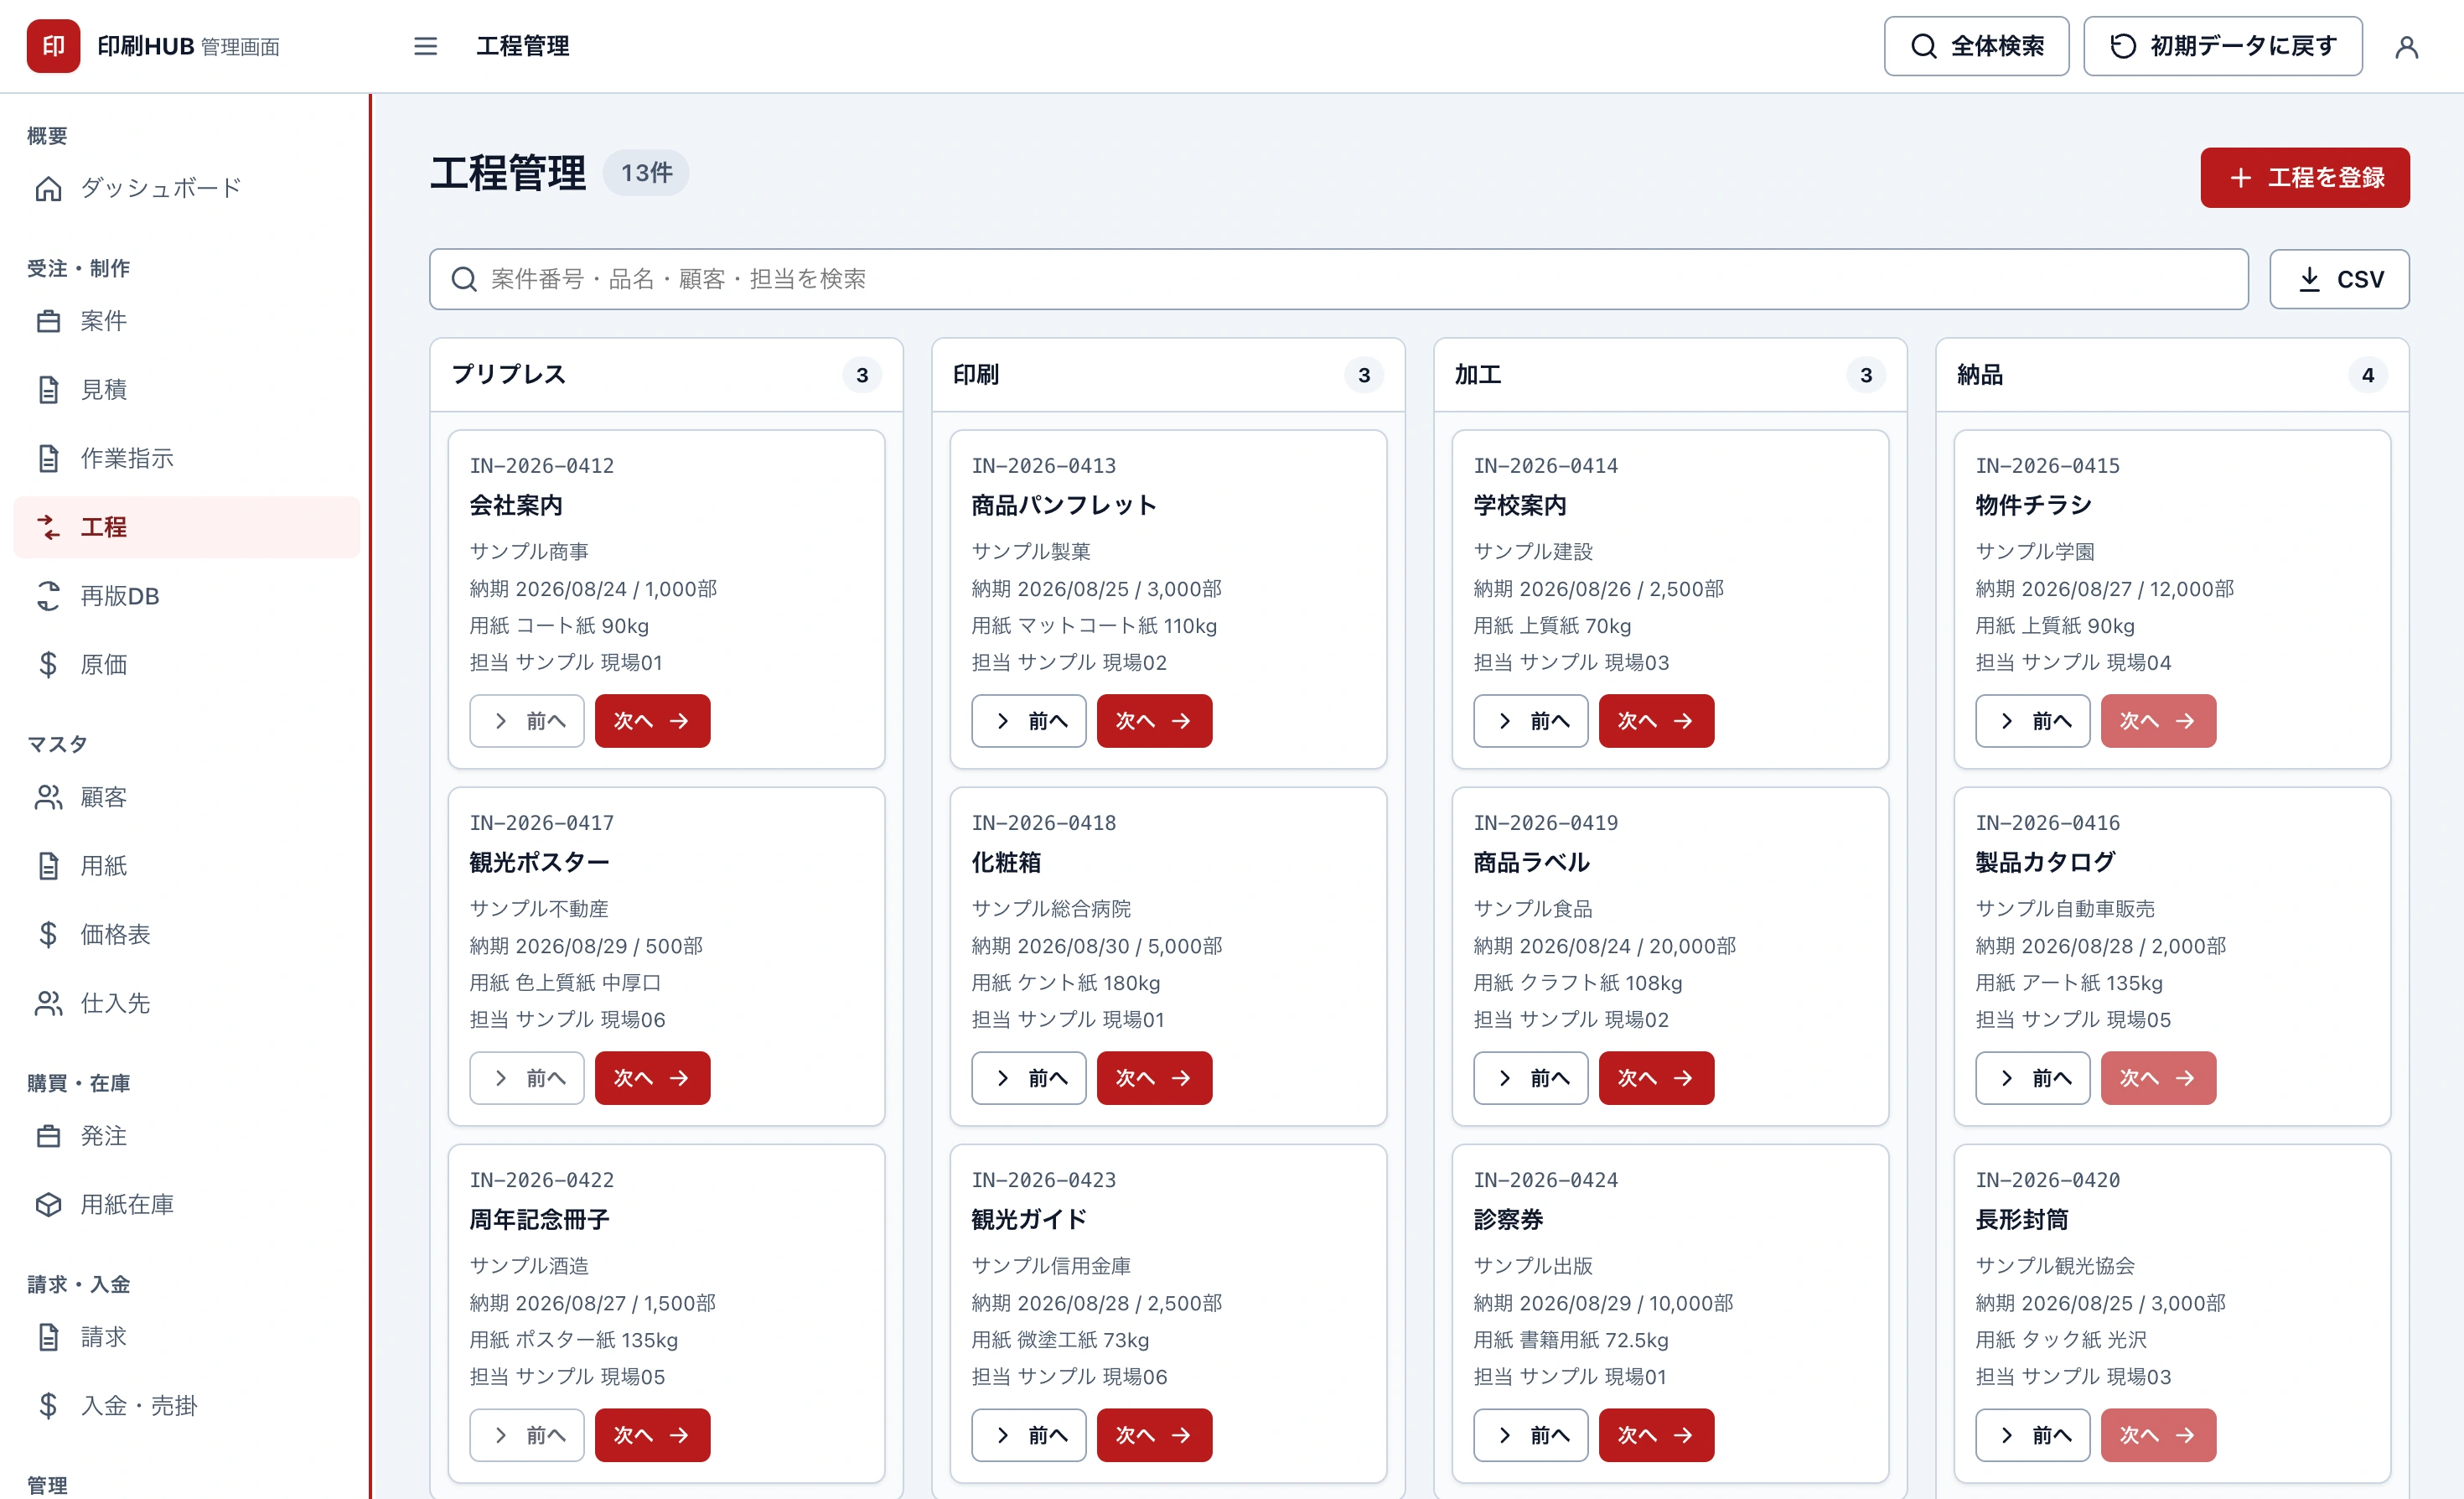Open 仕入先 in the sidebar
The image size is (2464, 1499).
point(186,1003)
